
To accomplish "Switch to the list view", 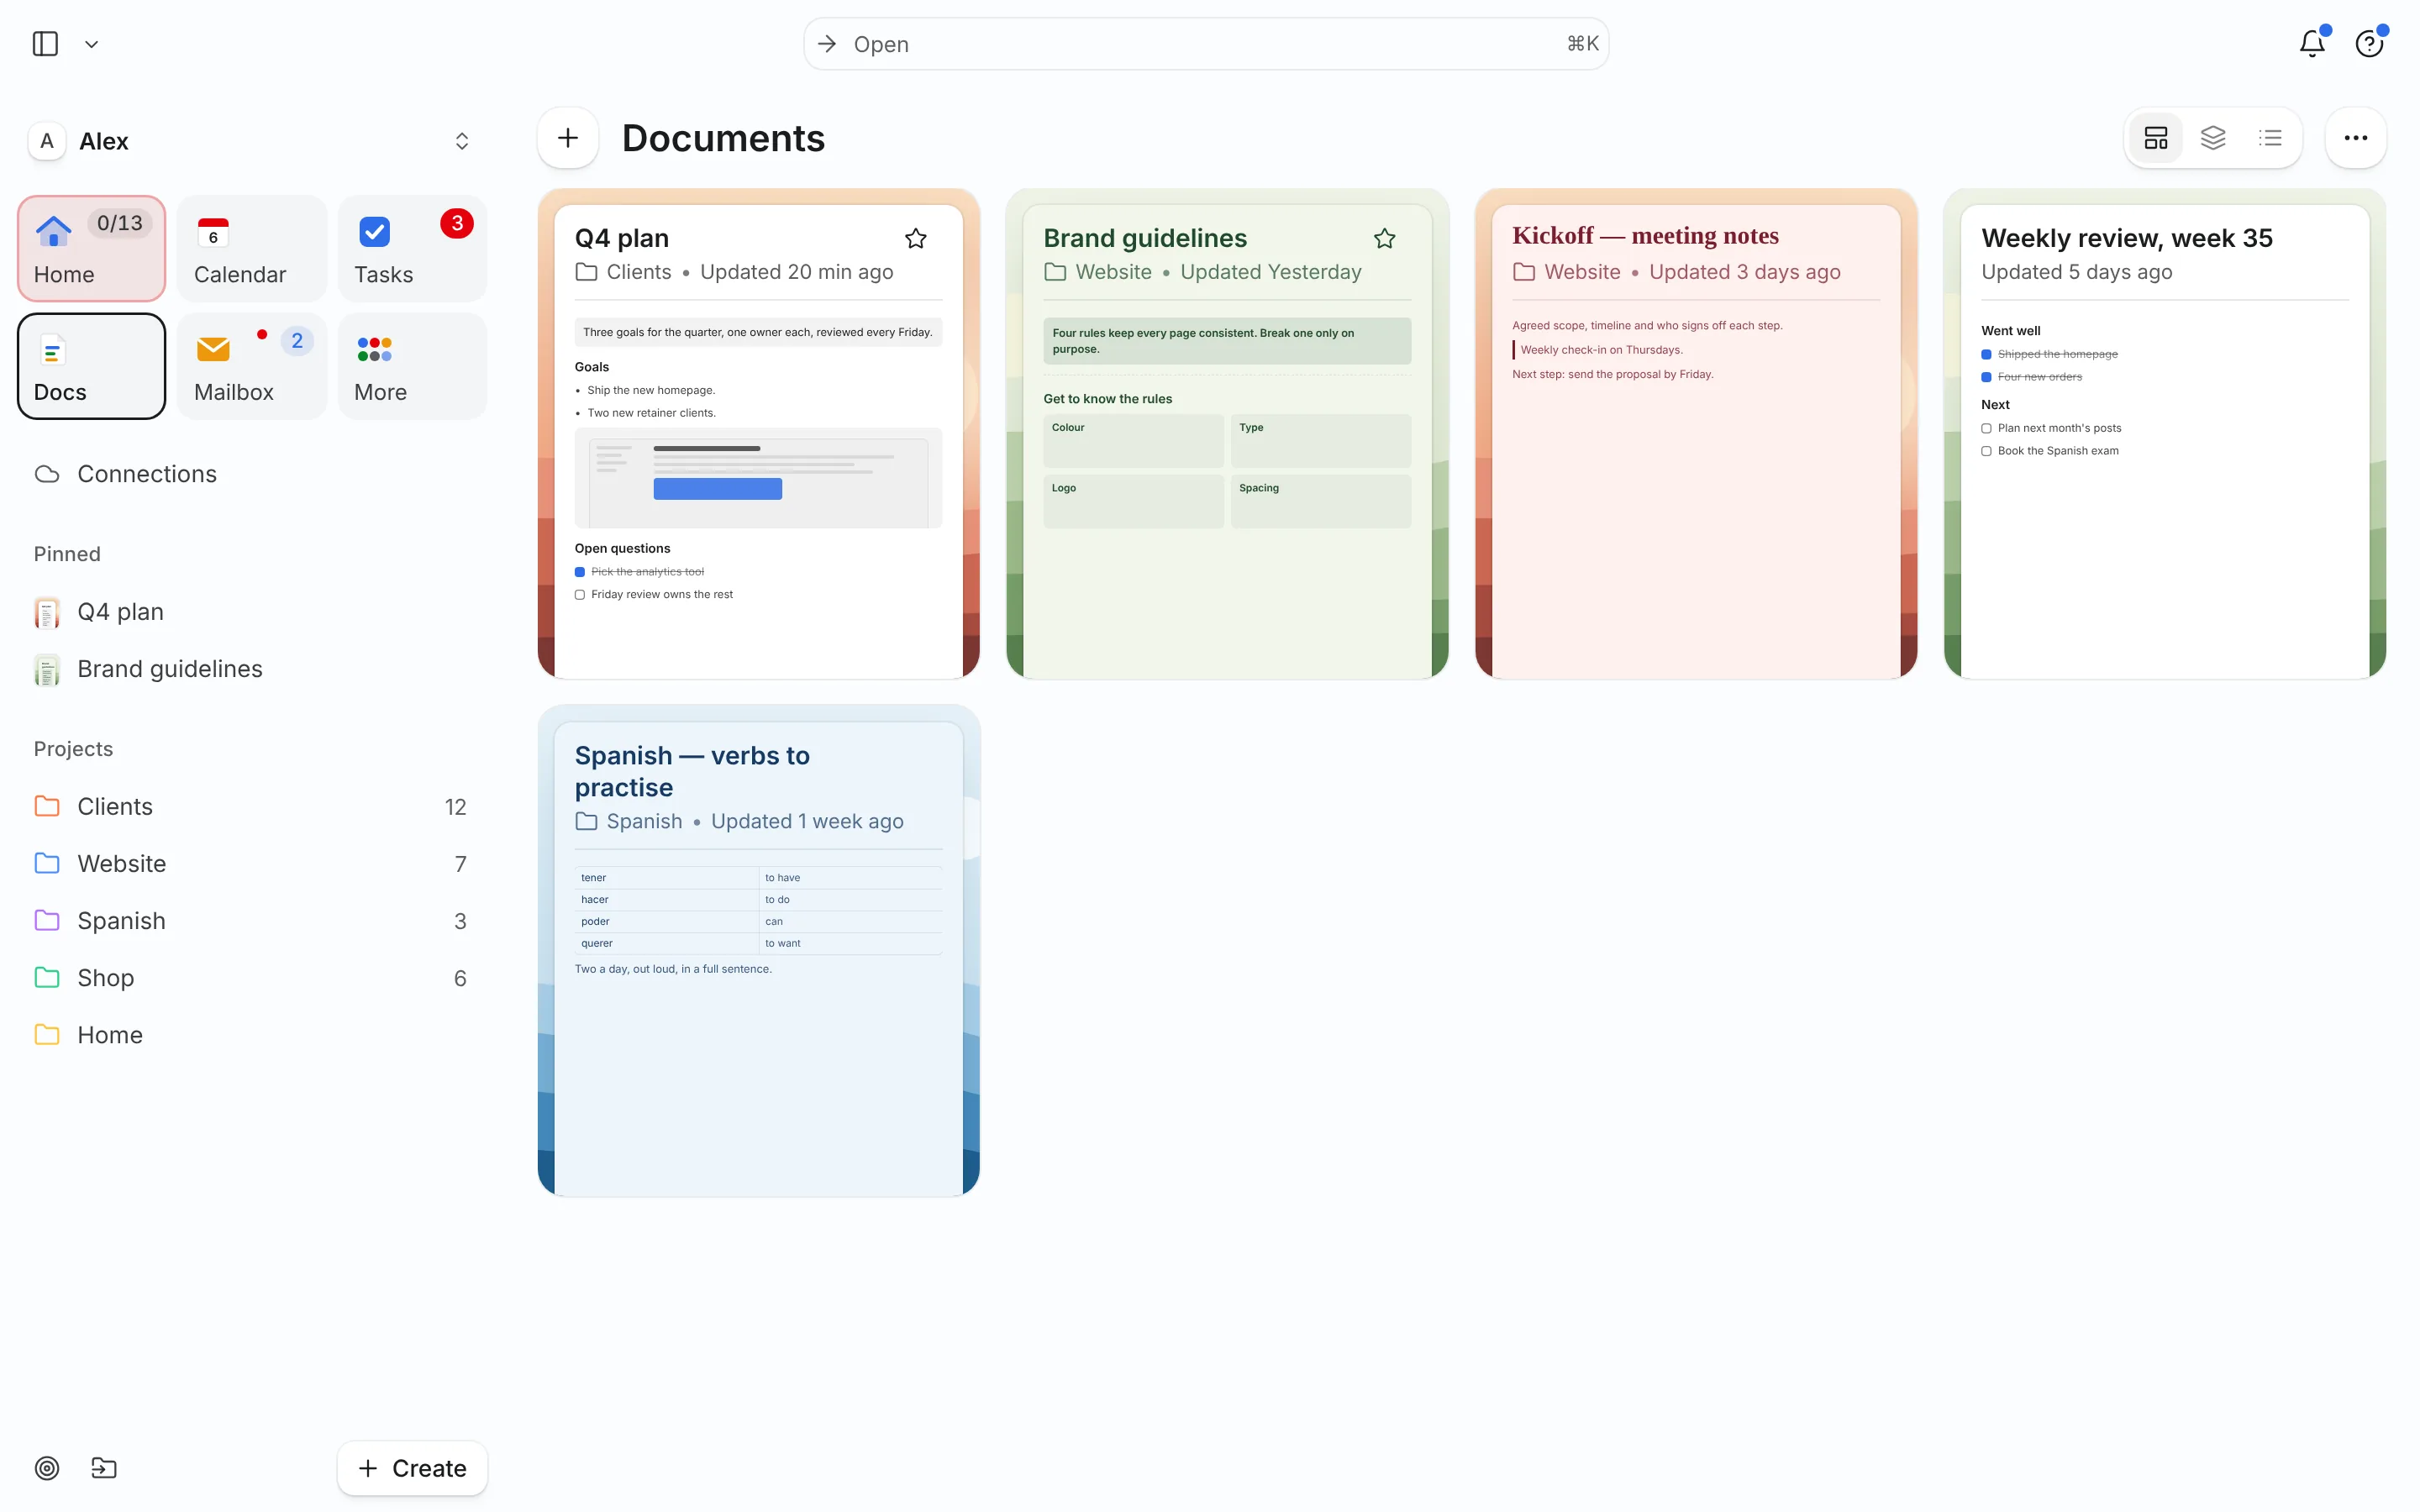I will point(2270,138).
